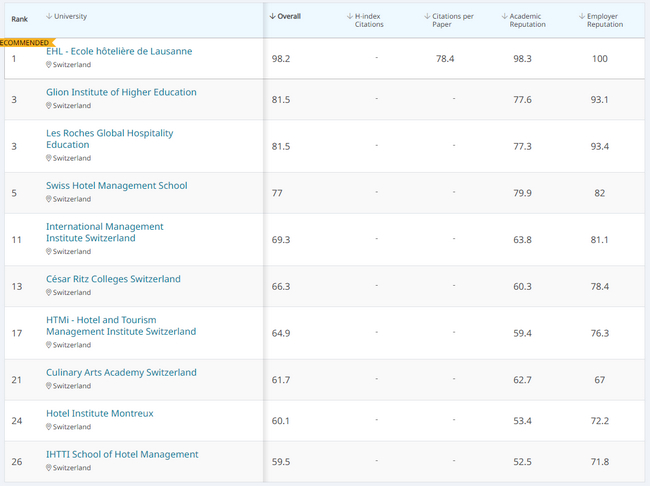
Task: Select Citations per Paper value 78.4
Action: 445,59
